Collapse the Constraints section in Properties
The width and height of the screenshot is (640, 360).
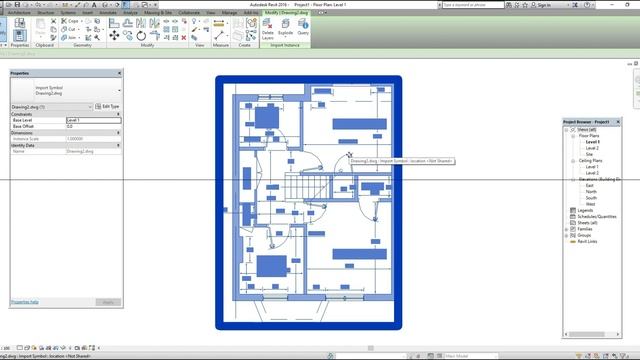[118, 114]
